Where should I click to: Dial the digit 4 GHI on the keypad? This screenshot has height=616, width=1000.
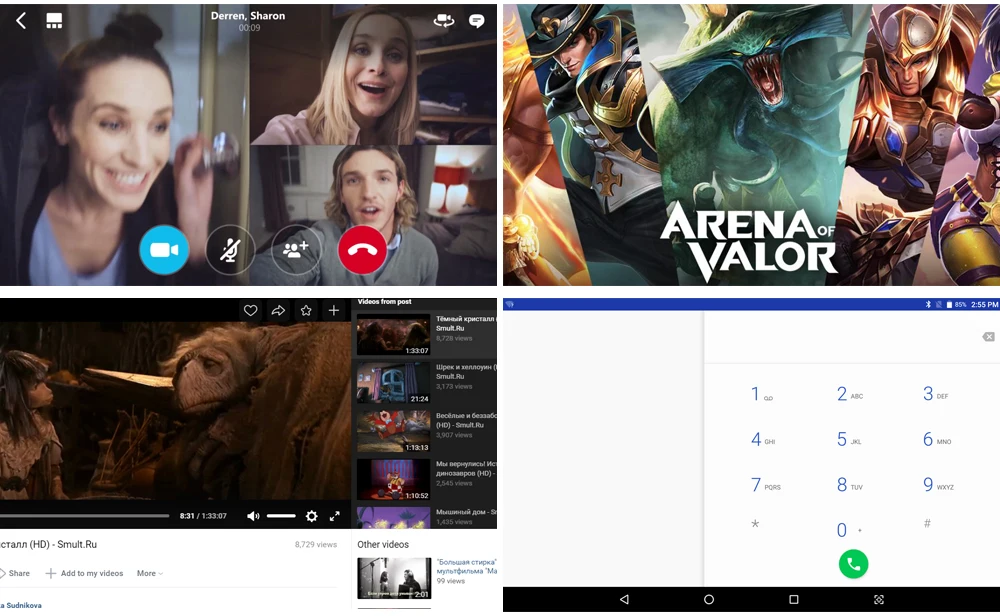pos(763,439)
